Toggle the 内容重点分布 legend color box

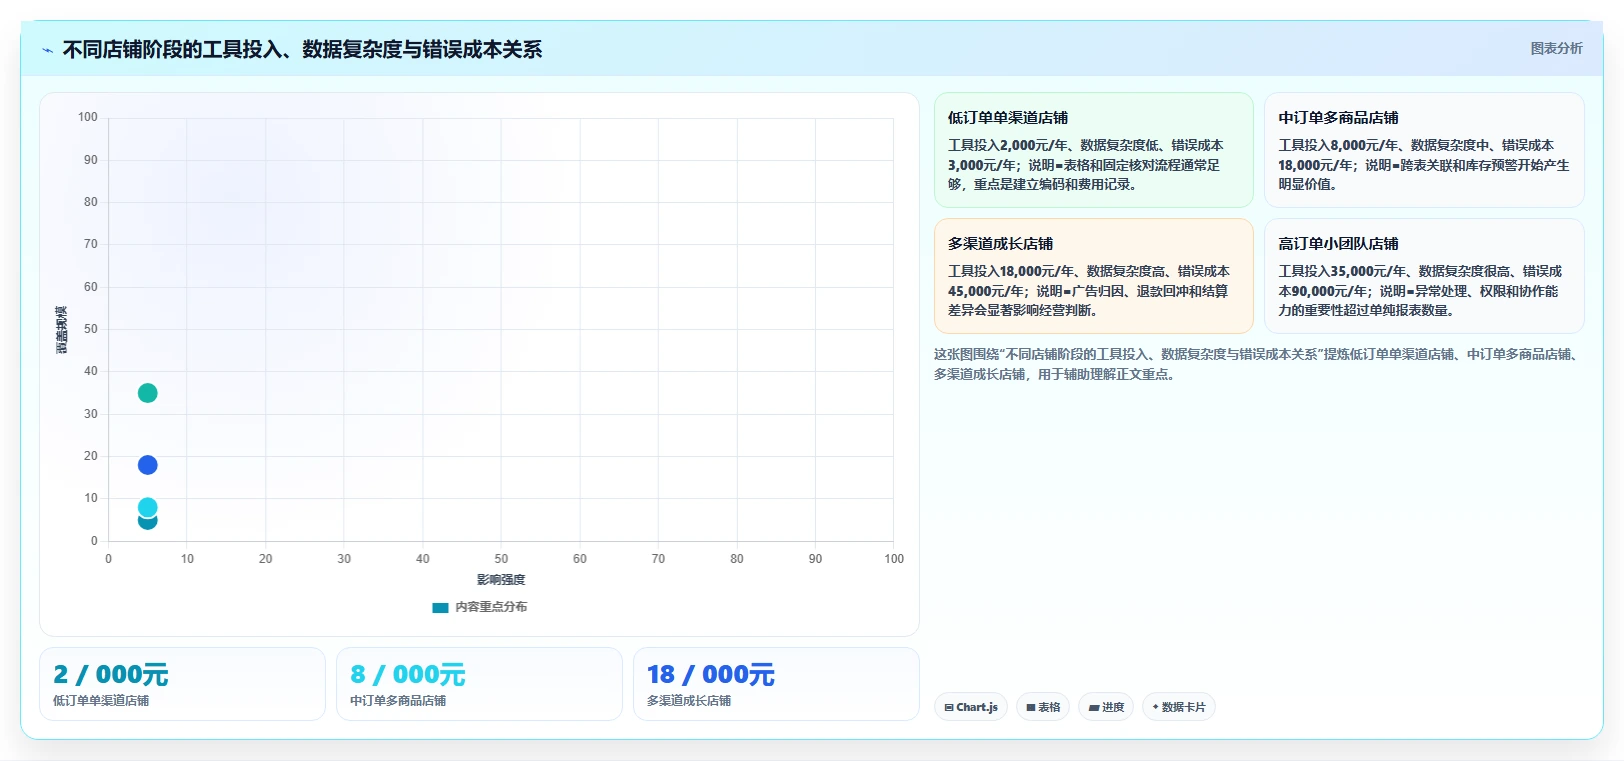(440, 607)
